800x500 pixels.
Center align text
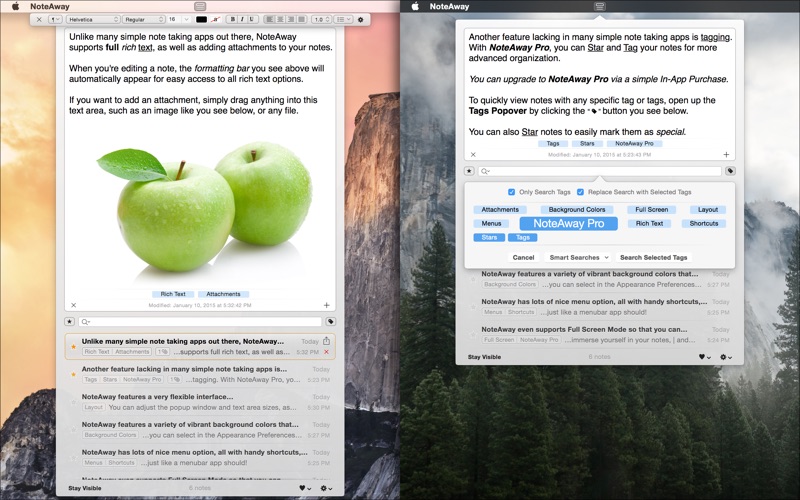coord(280,19)
